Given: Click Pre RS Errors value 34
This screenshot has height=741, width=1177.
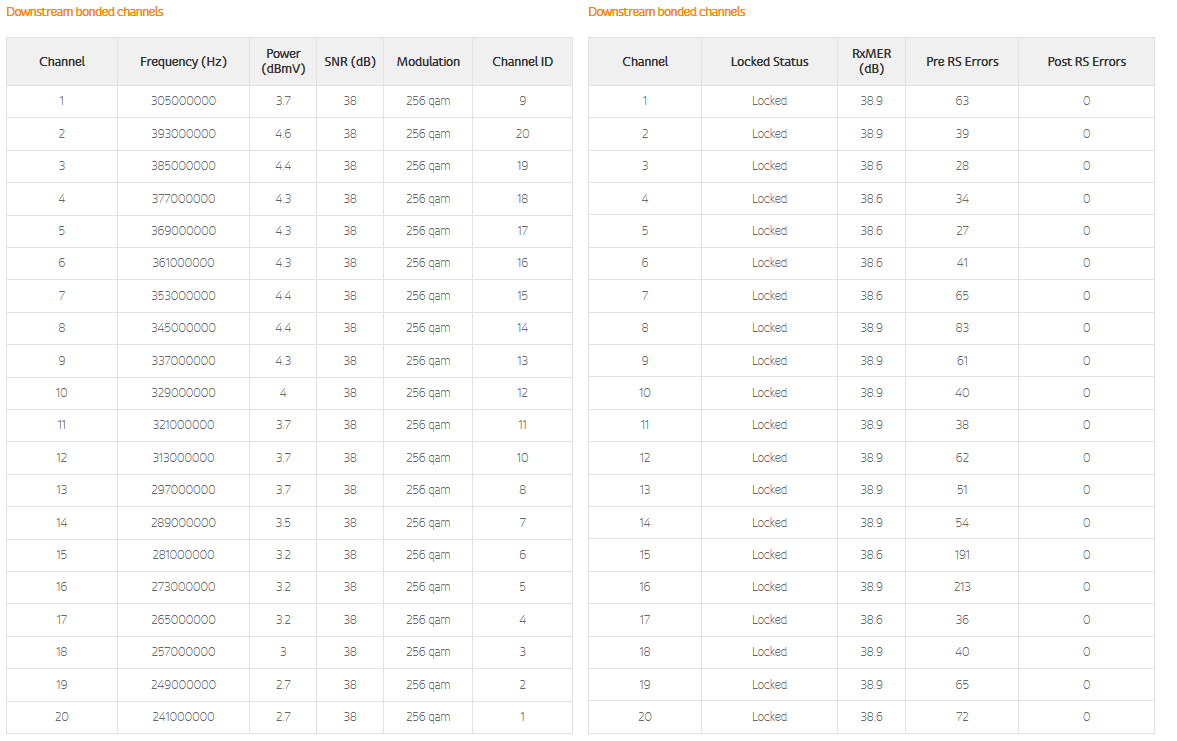Looking at the screenshot, I should pos(962,199).
